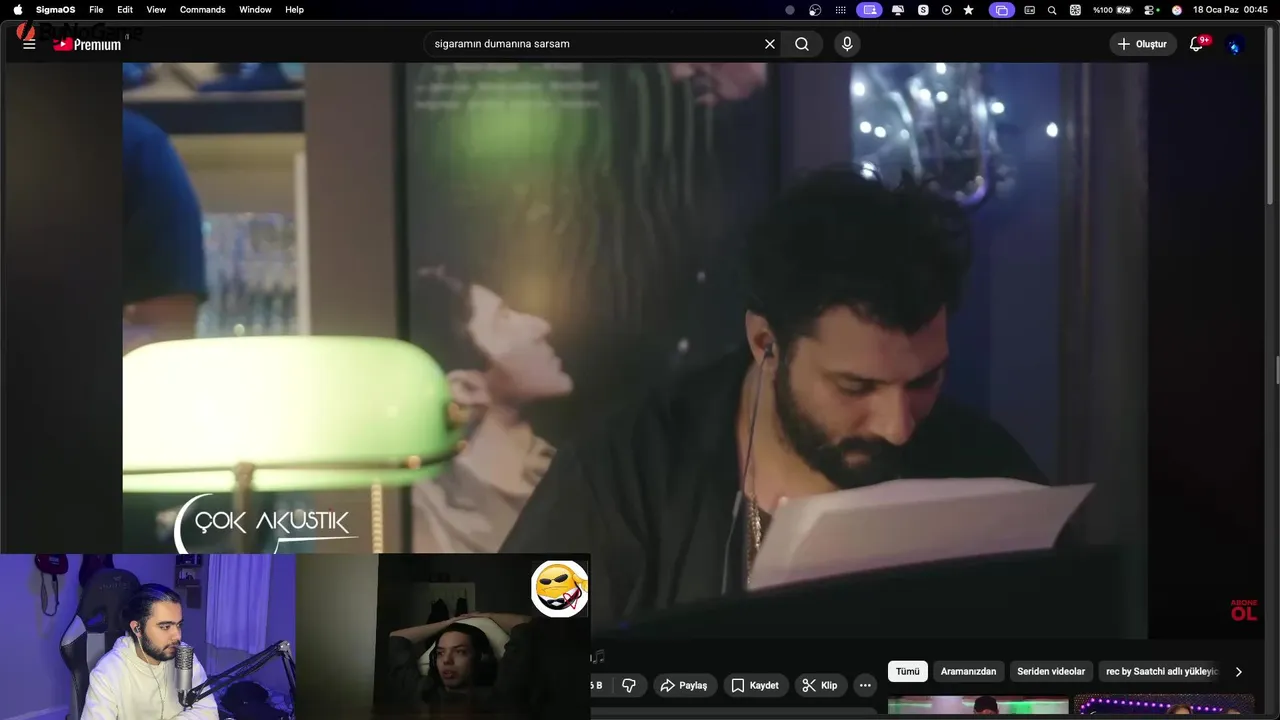This screenshot has width=1280, height=720.
Task: Click the circled play menu bar icon
Action: point(946,10)
